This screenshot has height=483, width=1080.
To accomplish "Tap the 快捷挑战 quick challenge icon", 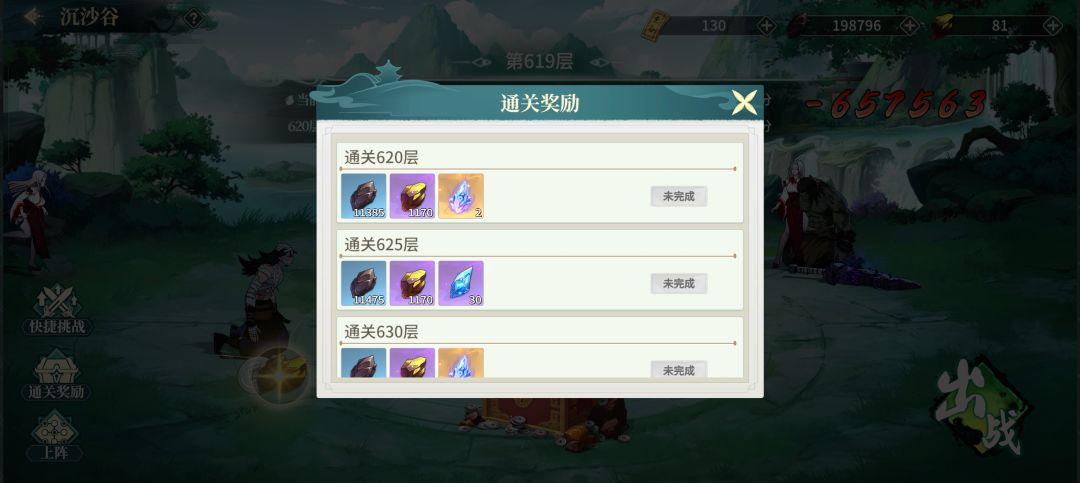I will 57,310.
